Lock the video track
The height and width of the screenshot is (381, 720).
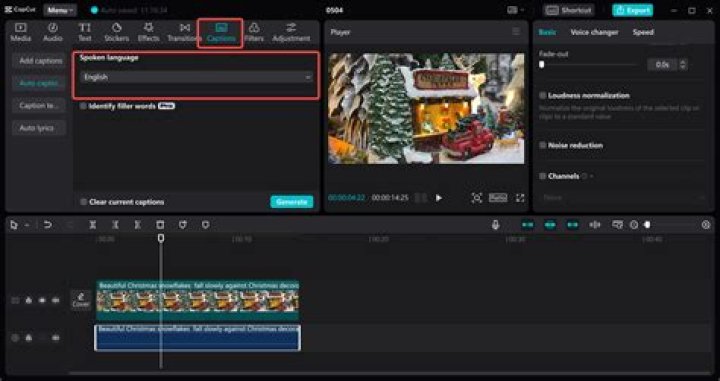(x=28, y=300)
